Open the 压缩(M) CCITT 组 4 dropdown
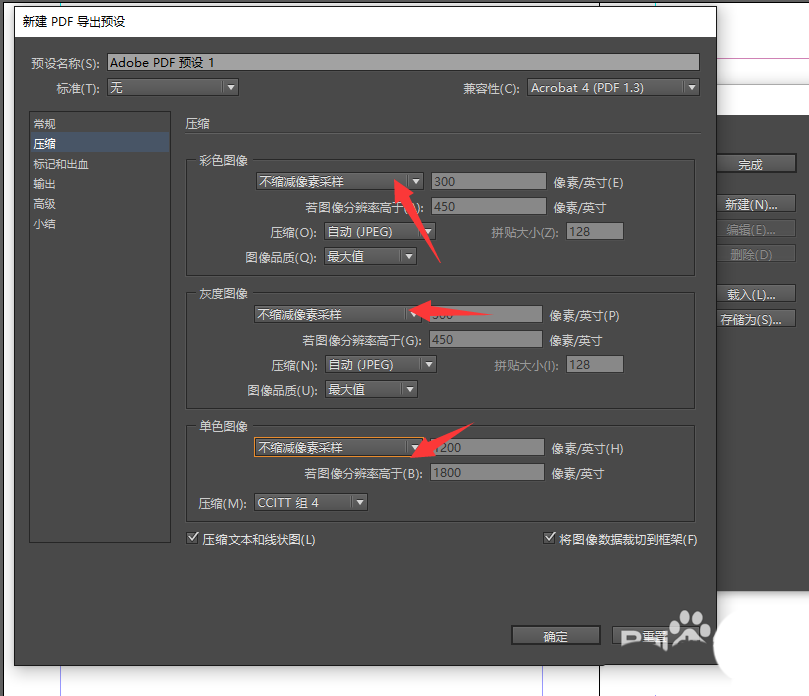 (311, 503)
